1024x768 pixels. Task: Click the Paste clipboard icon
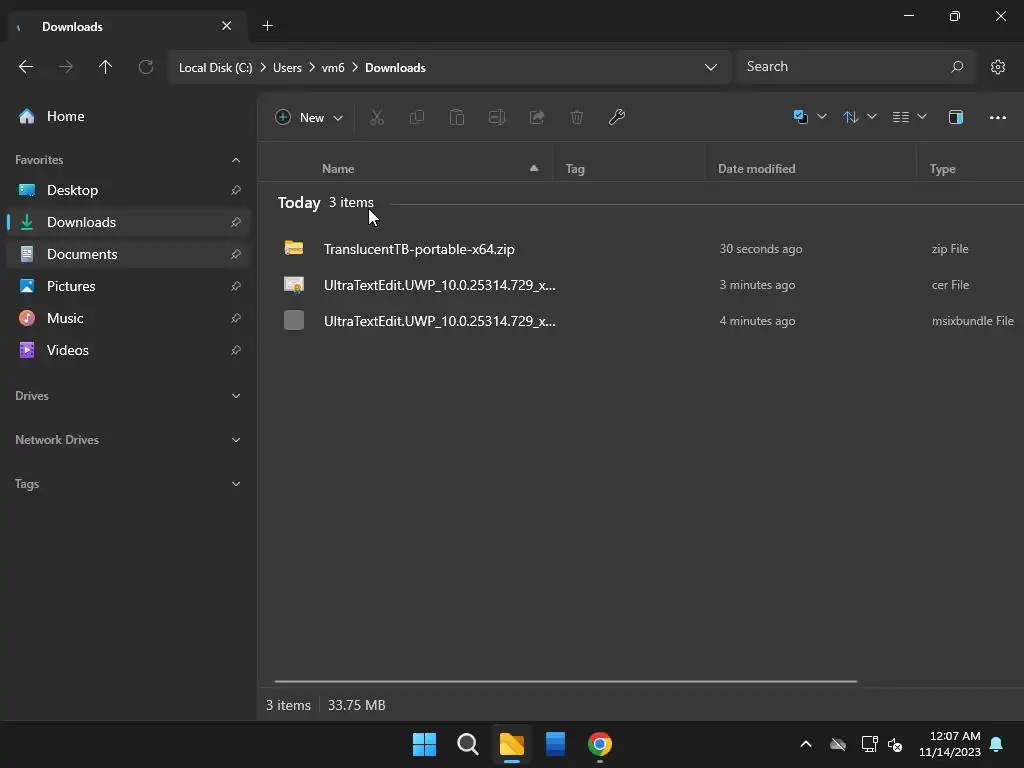click(456, 117)
